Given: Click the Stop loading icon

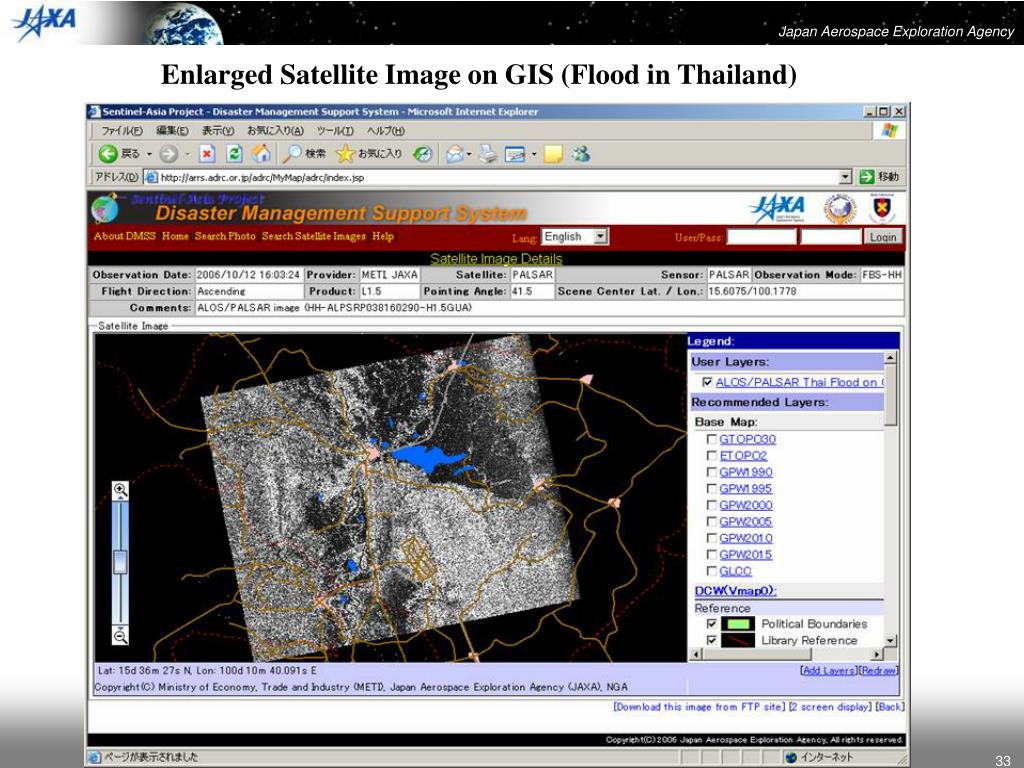Looking at the screenshot, I should [207, 154].
